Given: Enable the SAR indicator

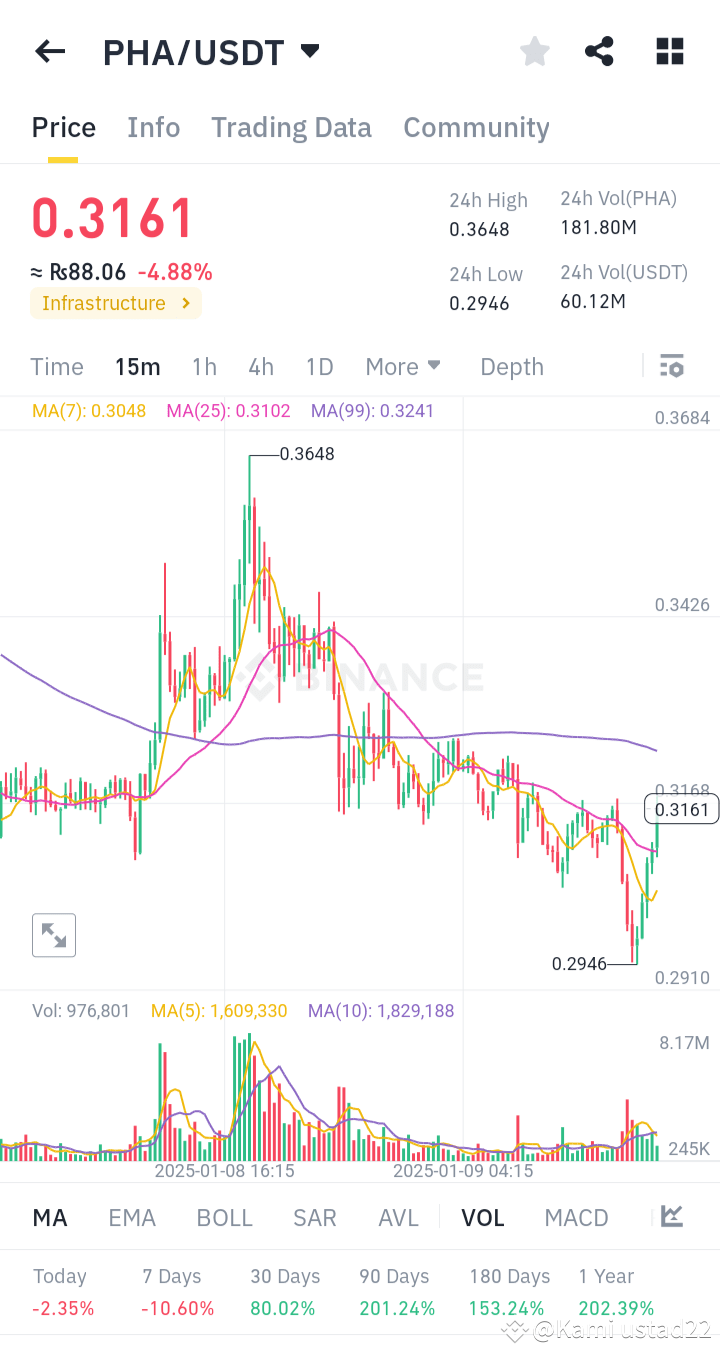Looking at the screenshot, I should pyautogui.click(x=314, y=1217).
